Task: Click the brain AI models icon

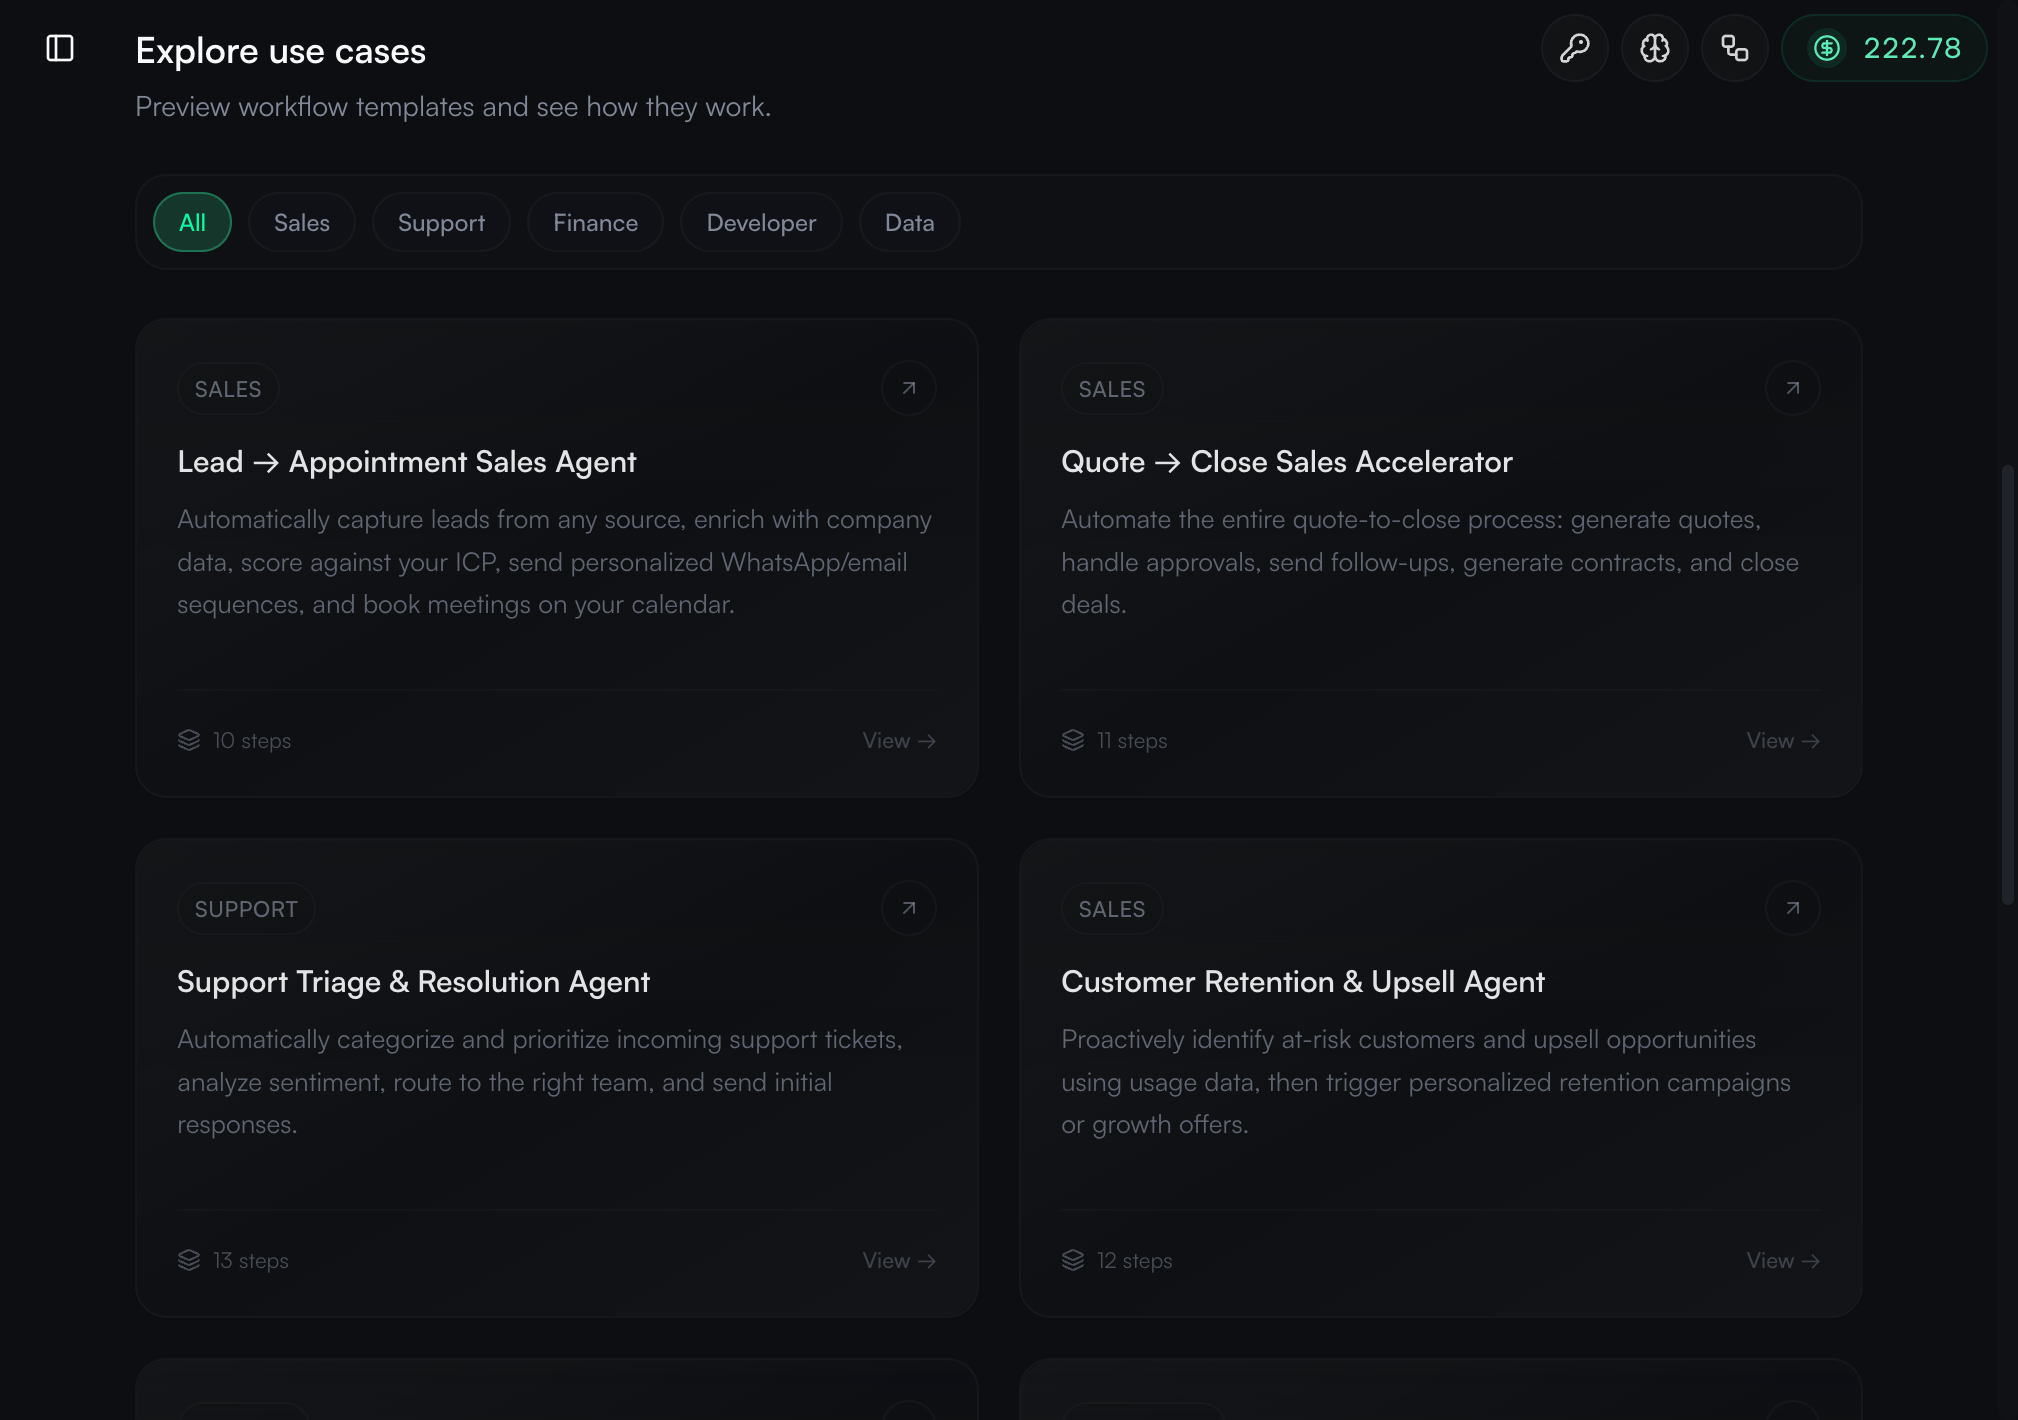Action: click(1654, 48)
